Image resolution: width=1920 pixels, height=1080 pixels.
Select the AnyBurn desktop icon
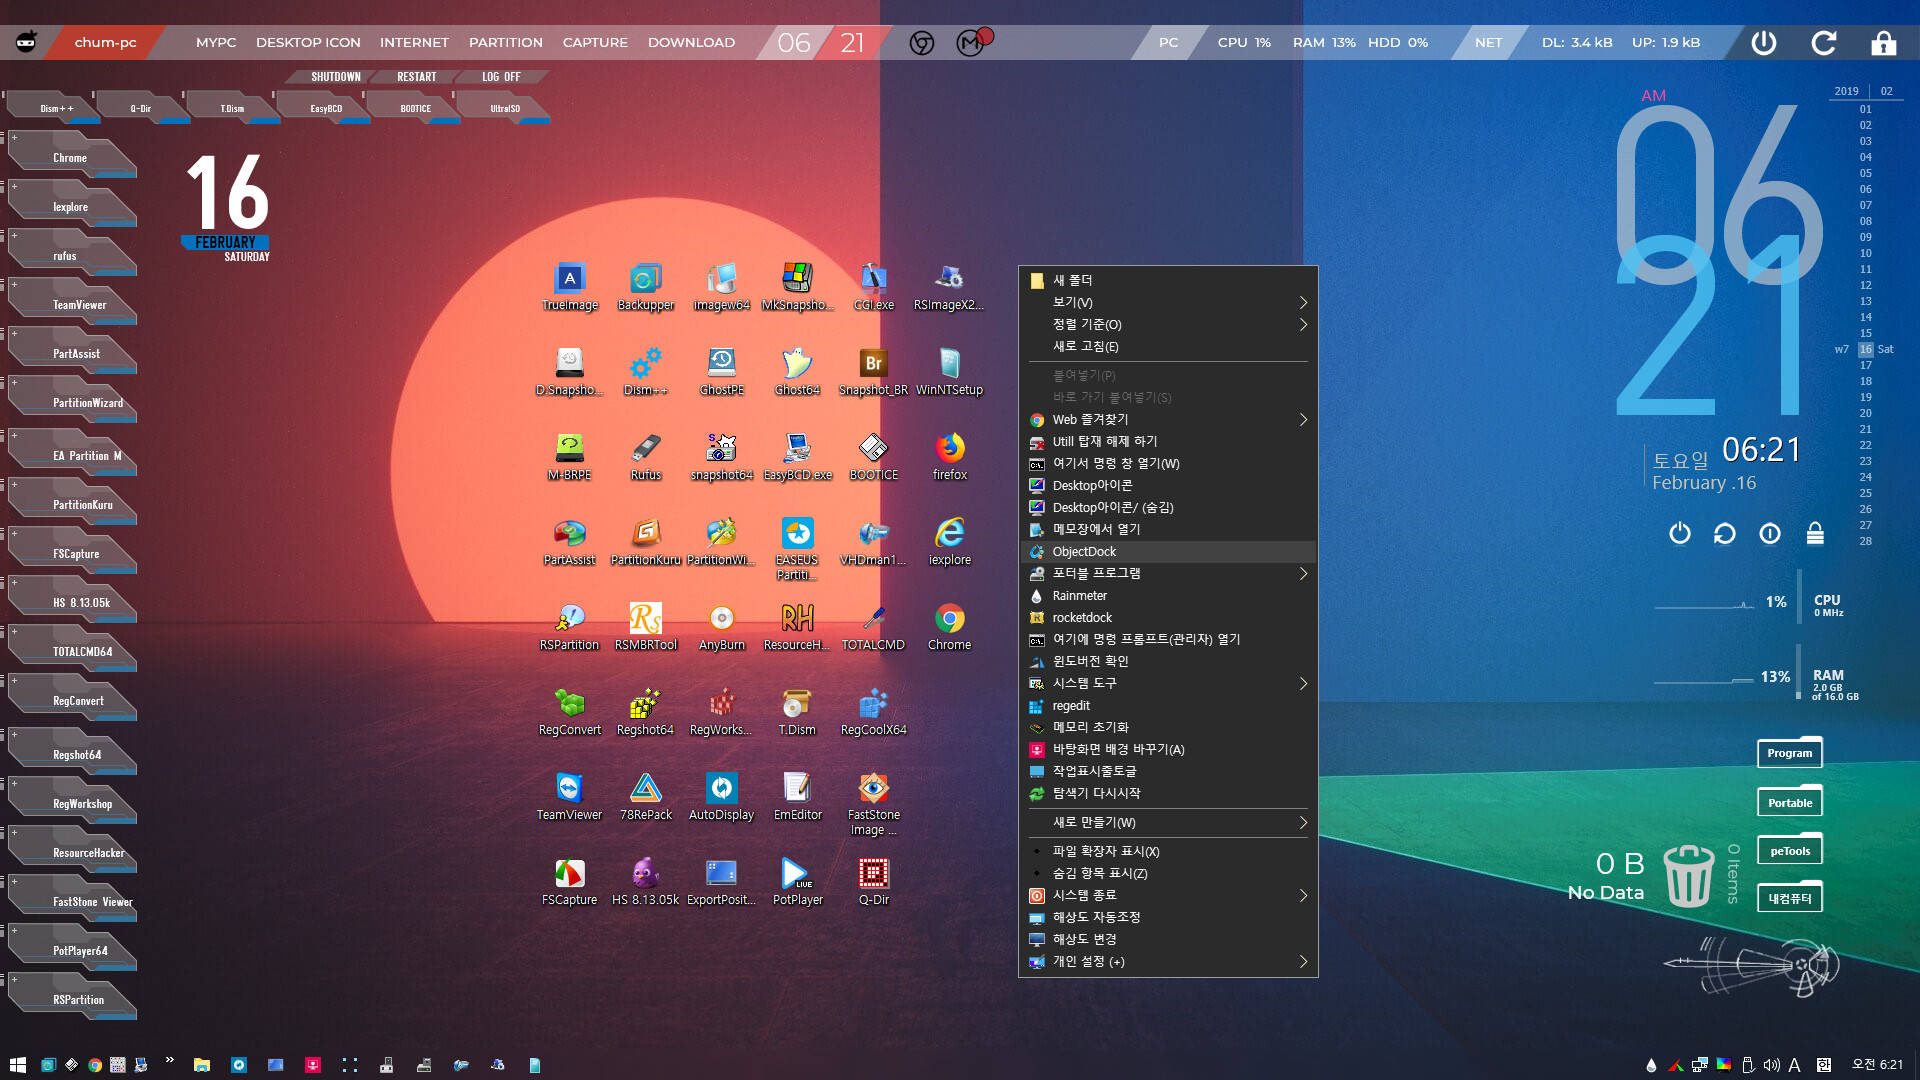pos(721,627)
